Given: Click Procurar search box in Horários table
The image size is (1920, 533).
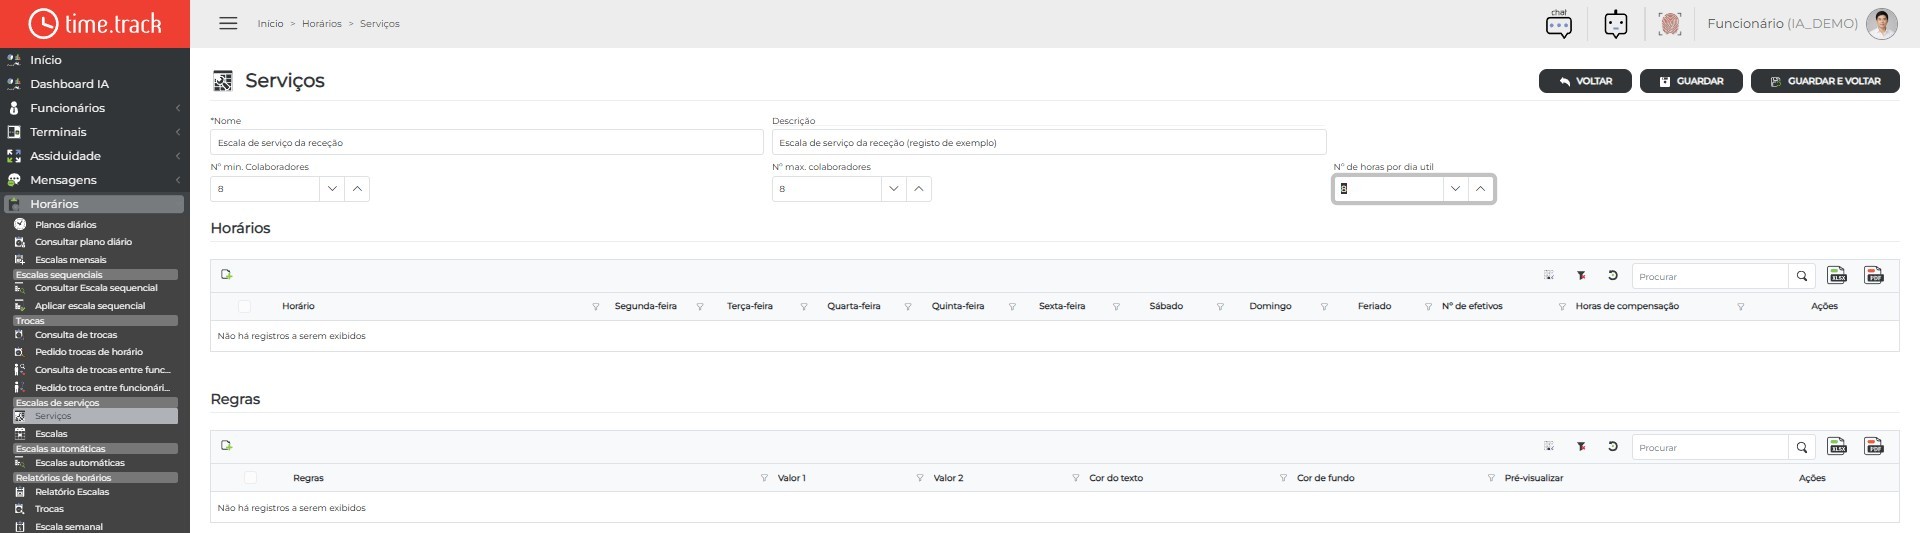Looking at the screenshot, I should click(1710, 276).
